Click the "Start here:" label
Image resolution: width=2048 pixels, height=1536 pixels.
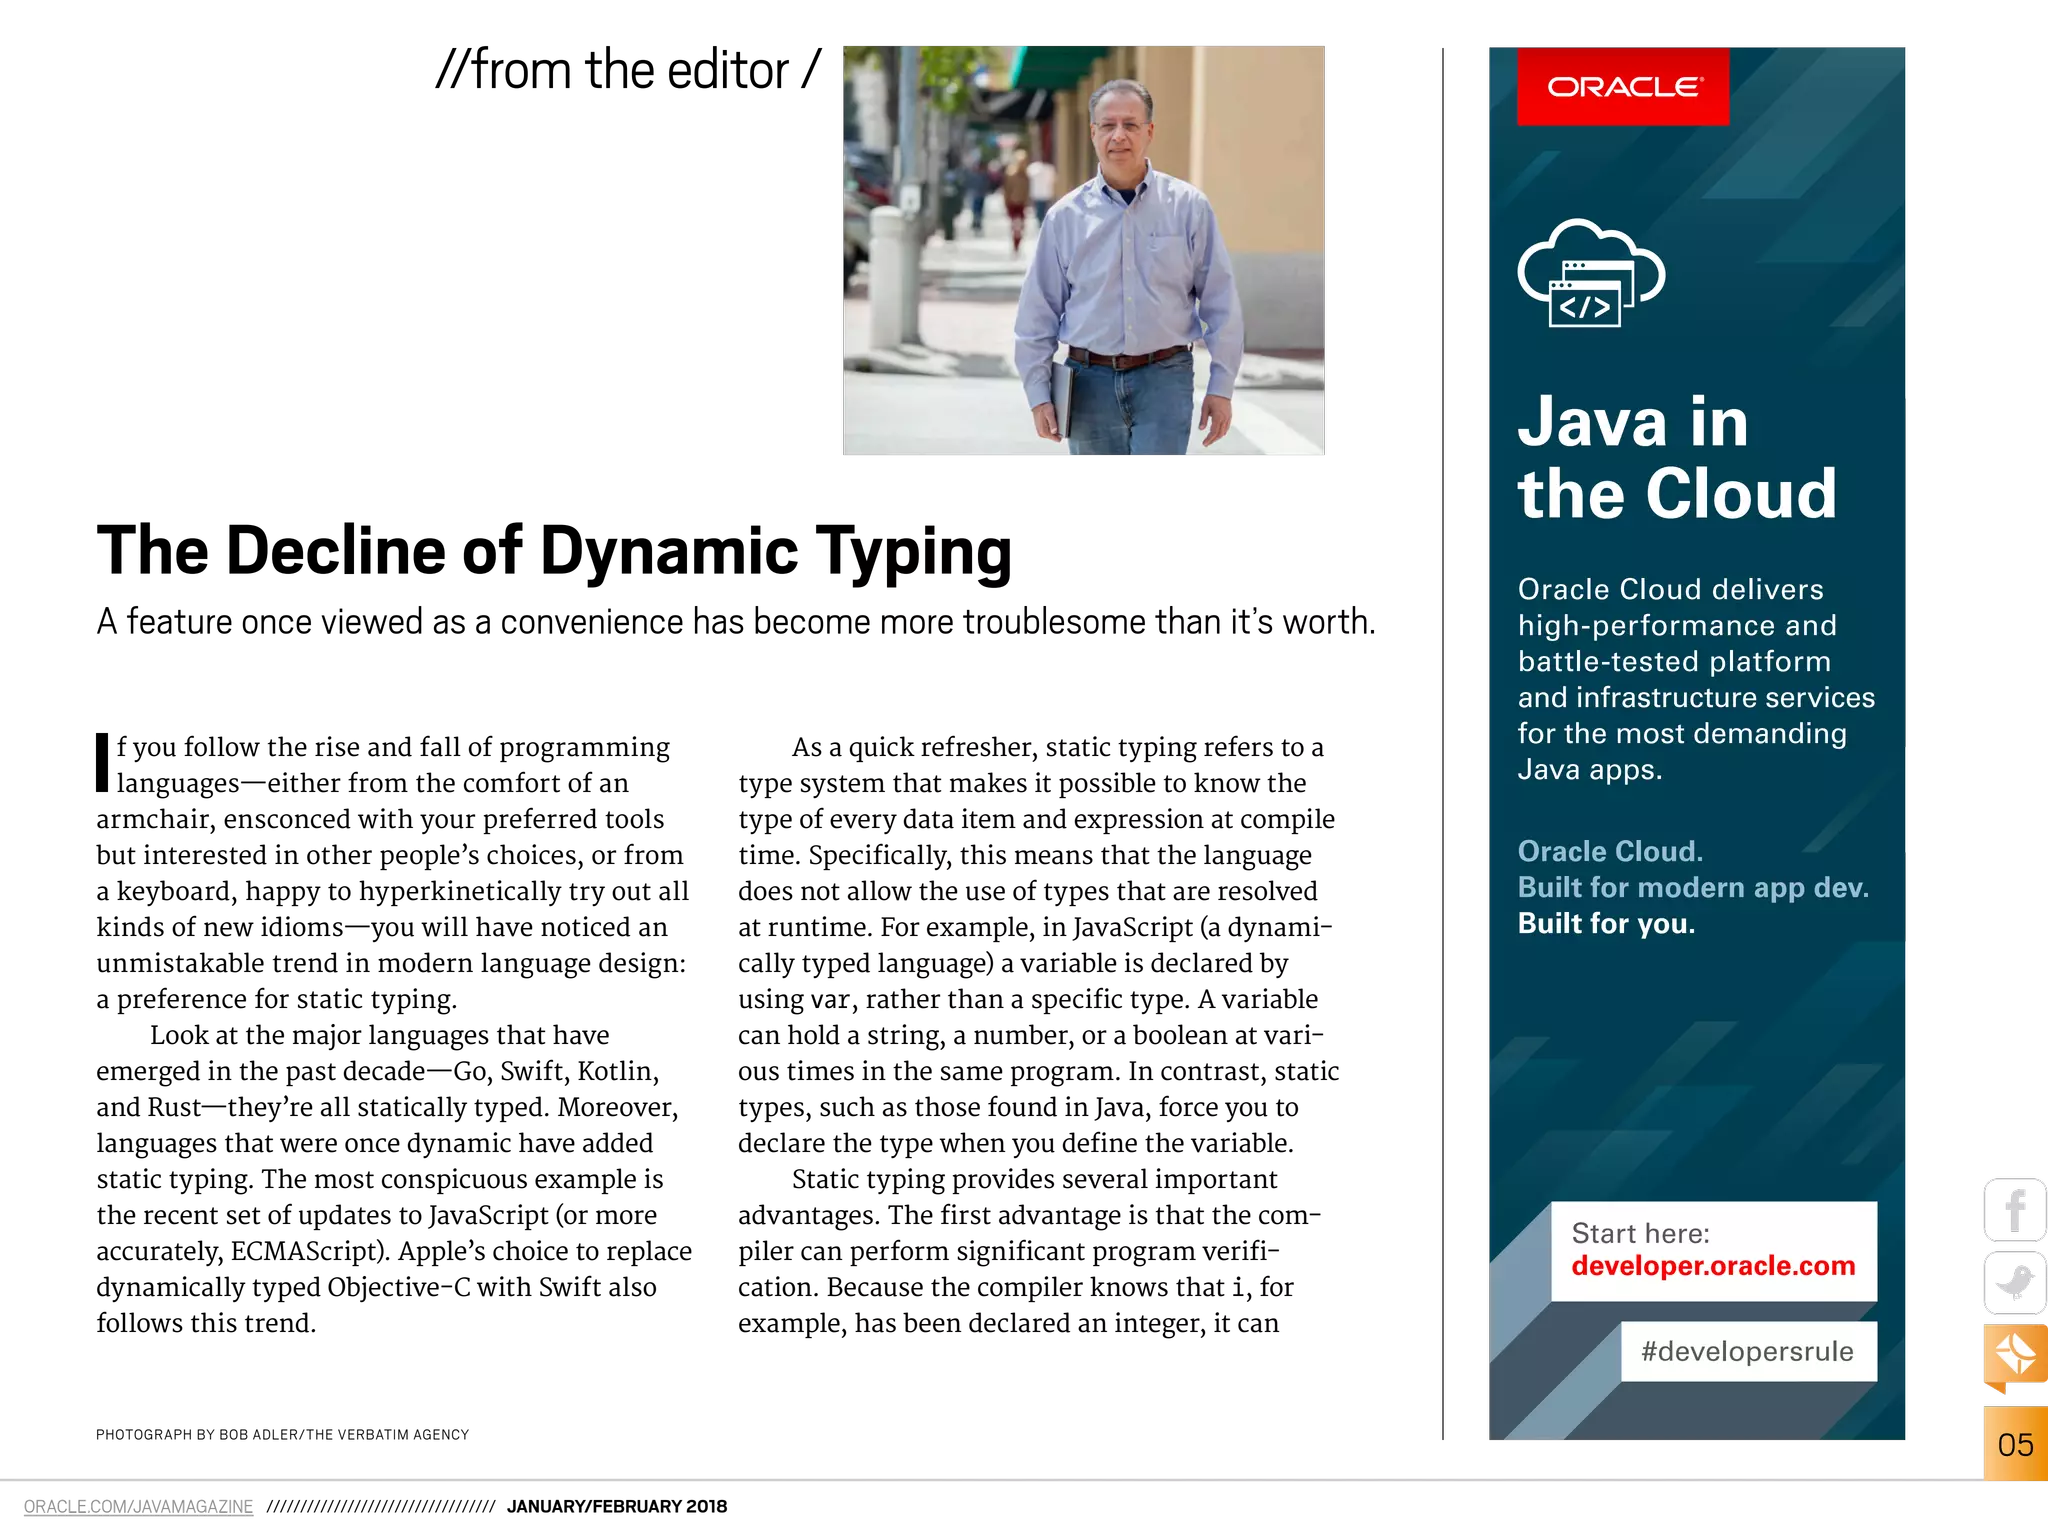1640,1233
